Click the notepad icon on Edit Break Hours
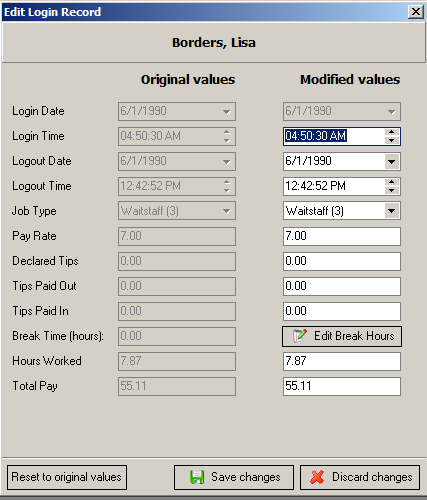Image resolution: width=427 pixels, height=500 pixels. coord(299,336)
